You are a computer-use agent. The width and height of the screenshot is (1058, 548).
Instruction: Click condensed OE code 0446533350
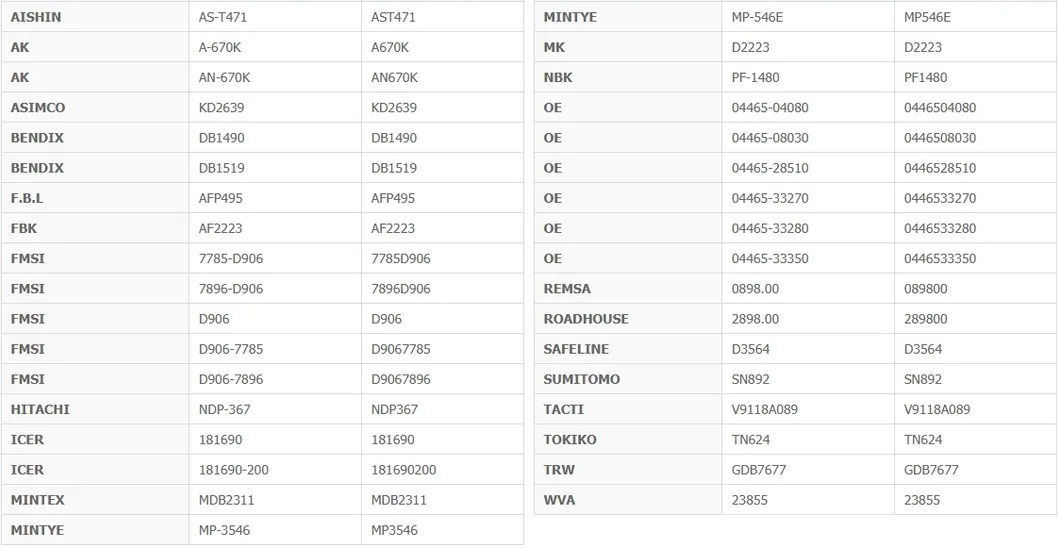(940, 258)
